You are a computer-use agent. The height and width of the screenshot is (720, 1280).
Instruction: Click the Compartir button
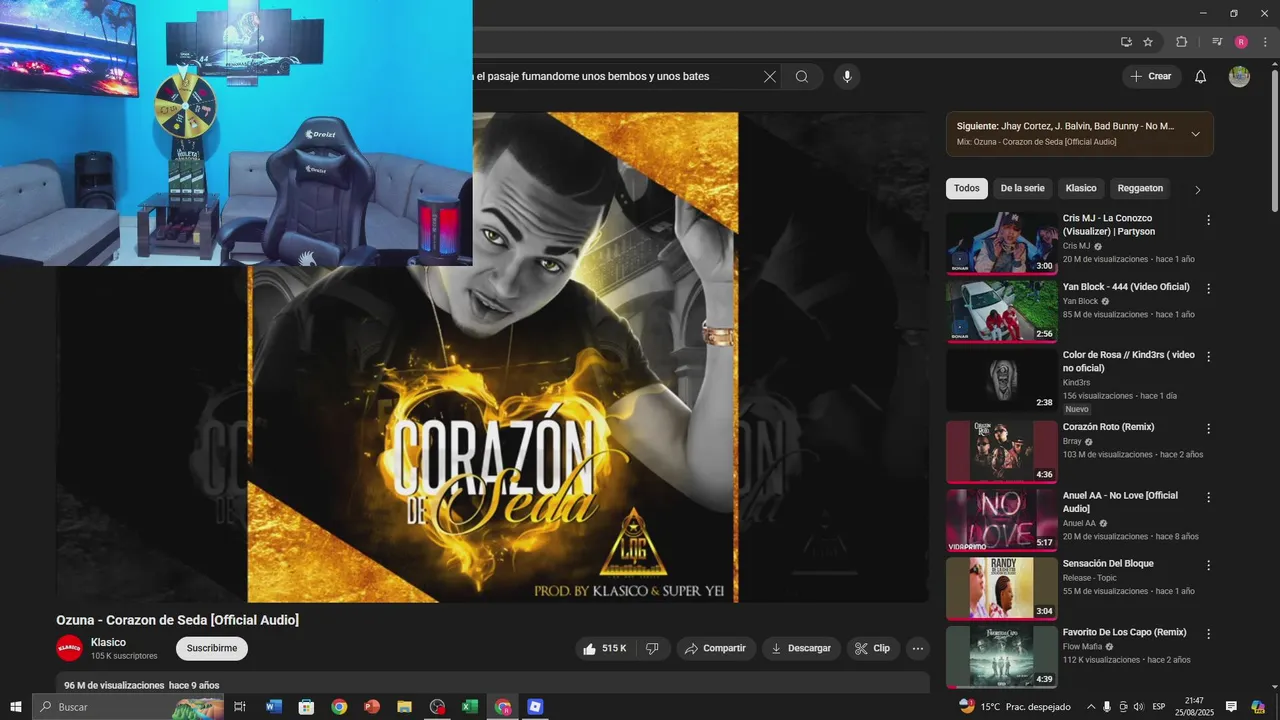(x=716, y=649)
